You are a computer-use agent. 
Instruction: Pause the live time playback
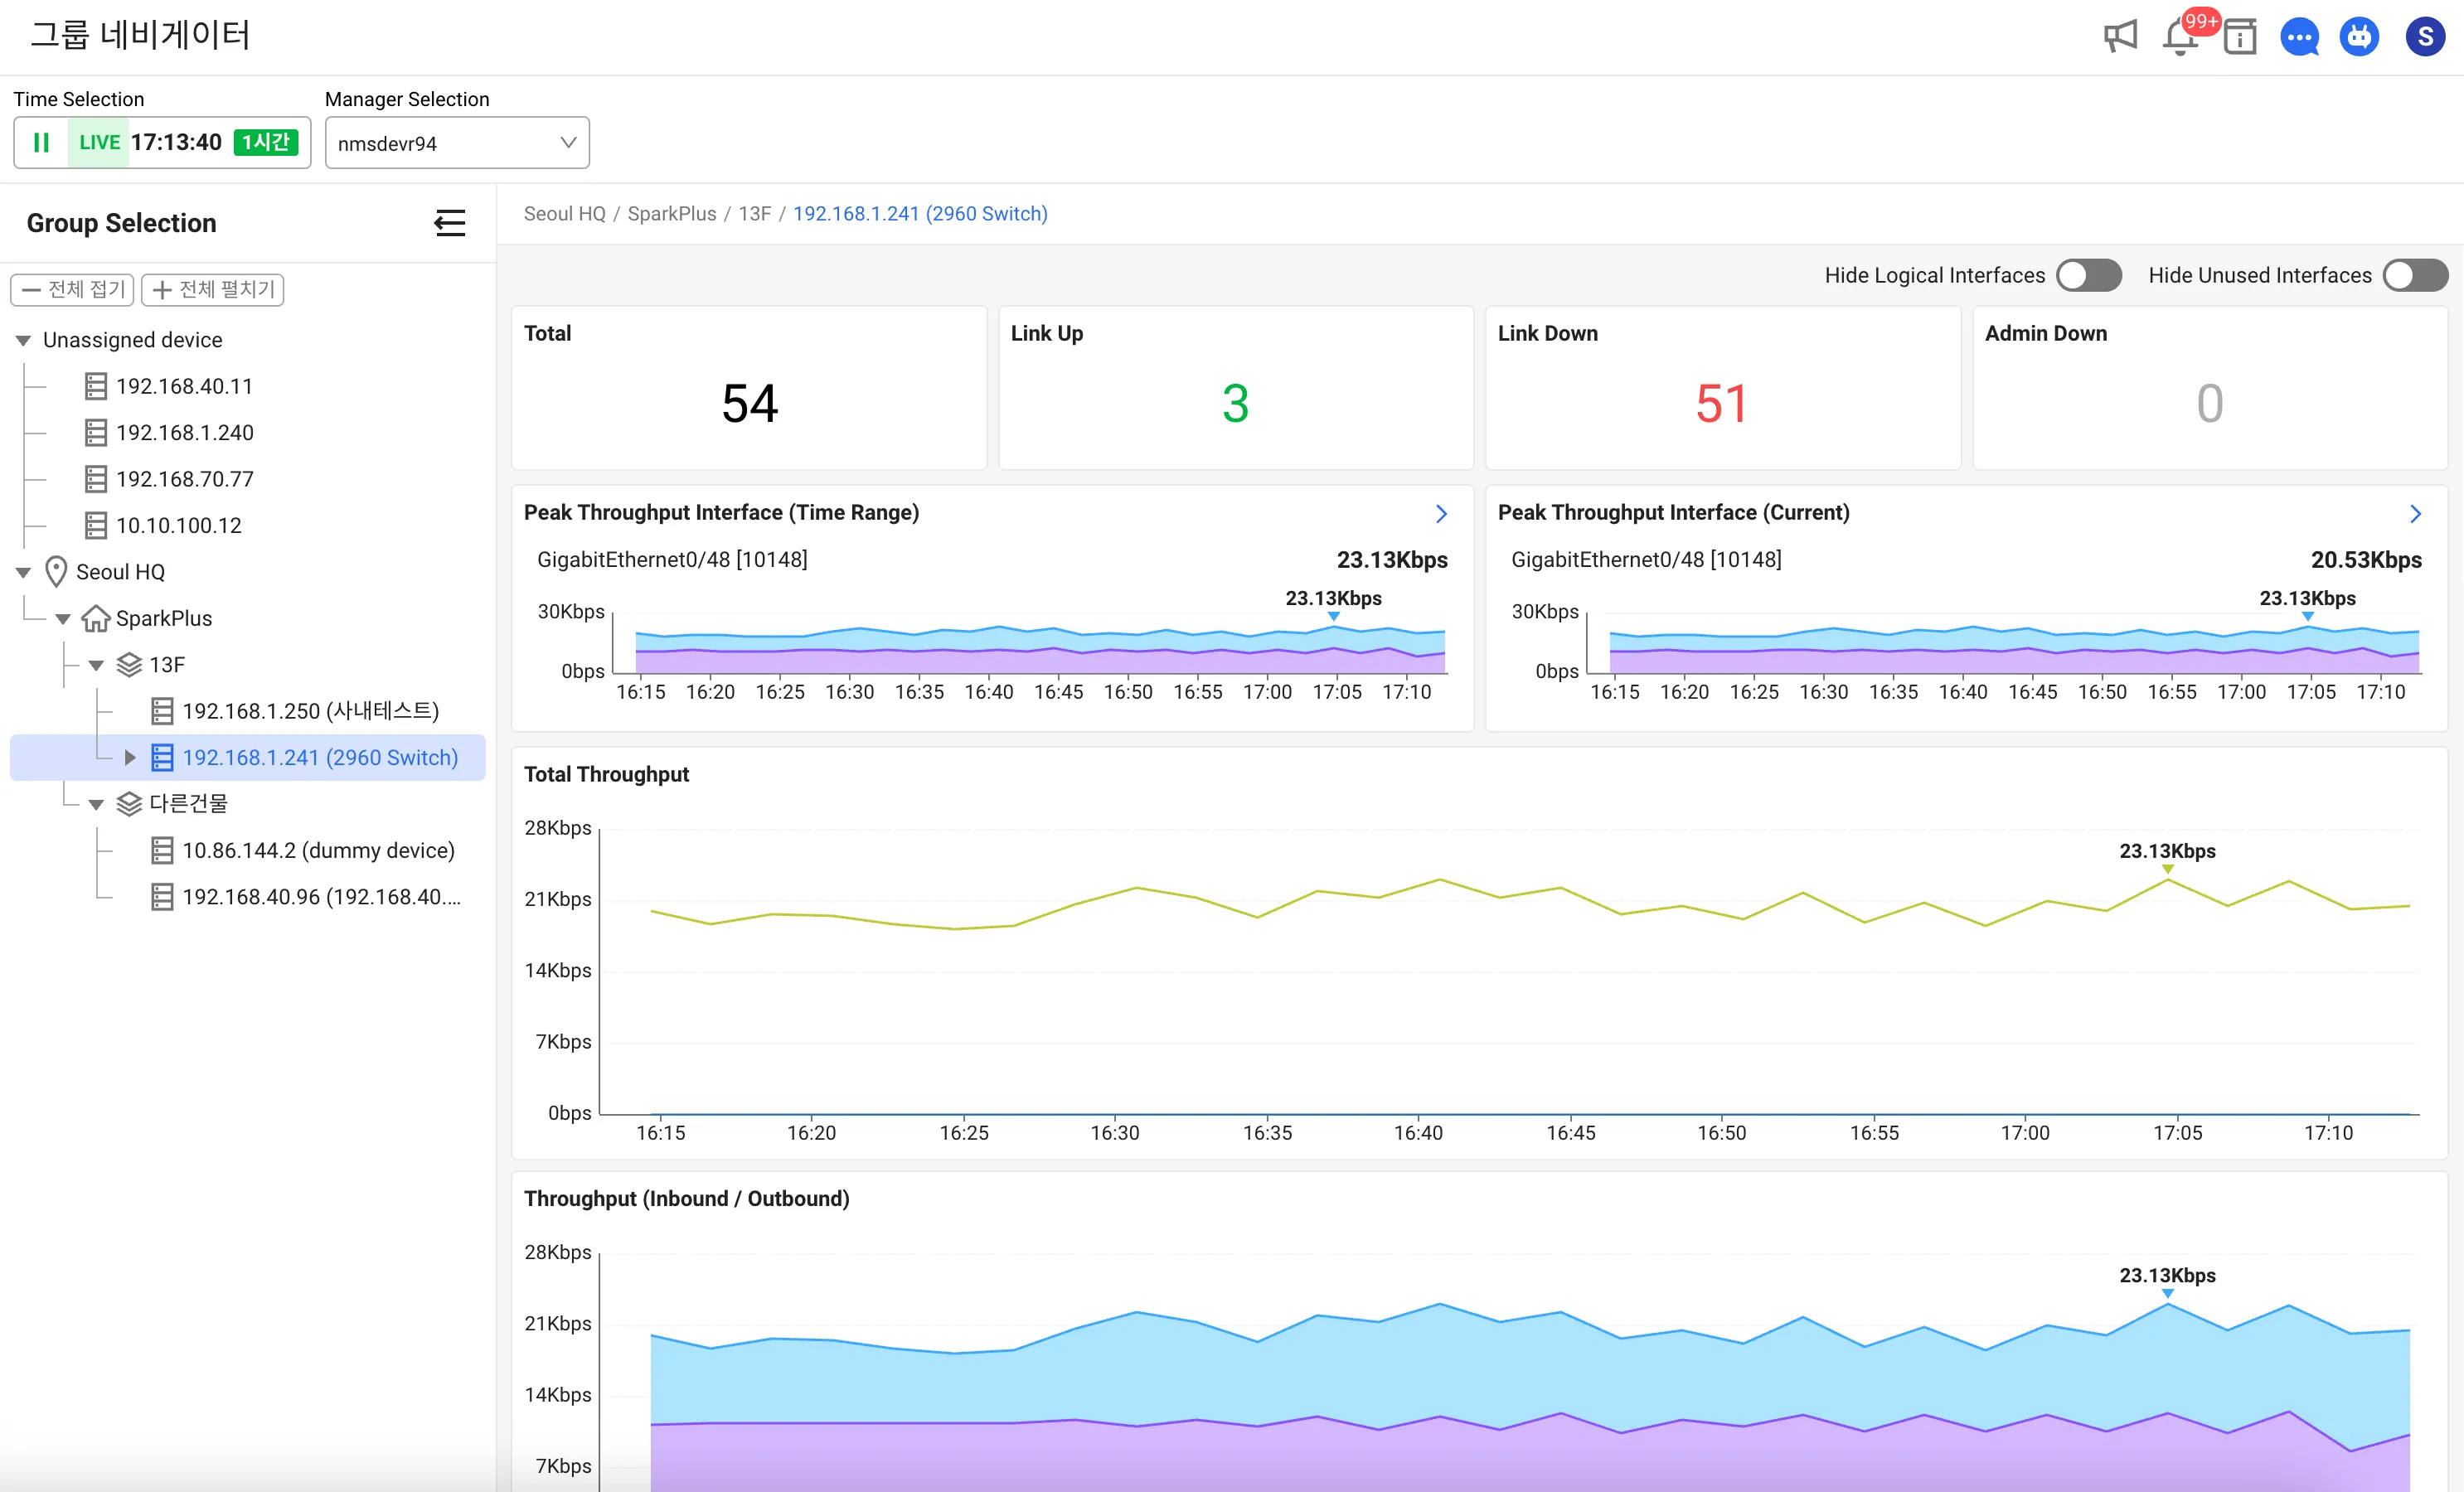[42, 143]
